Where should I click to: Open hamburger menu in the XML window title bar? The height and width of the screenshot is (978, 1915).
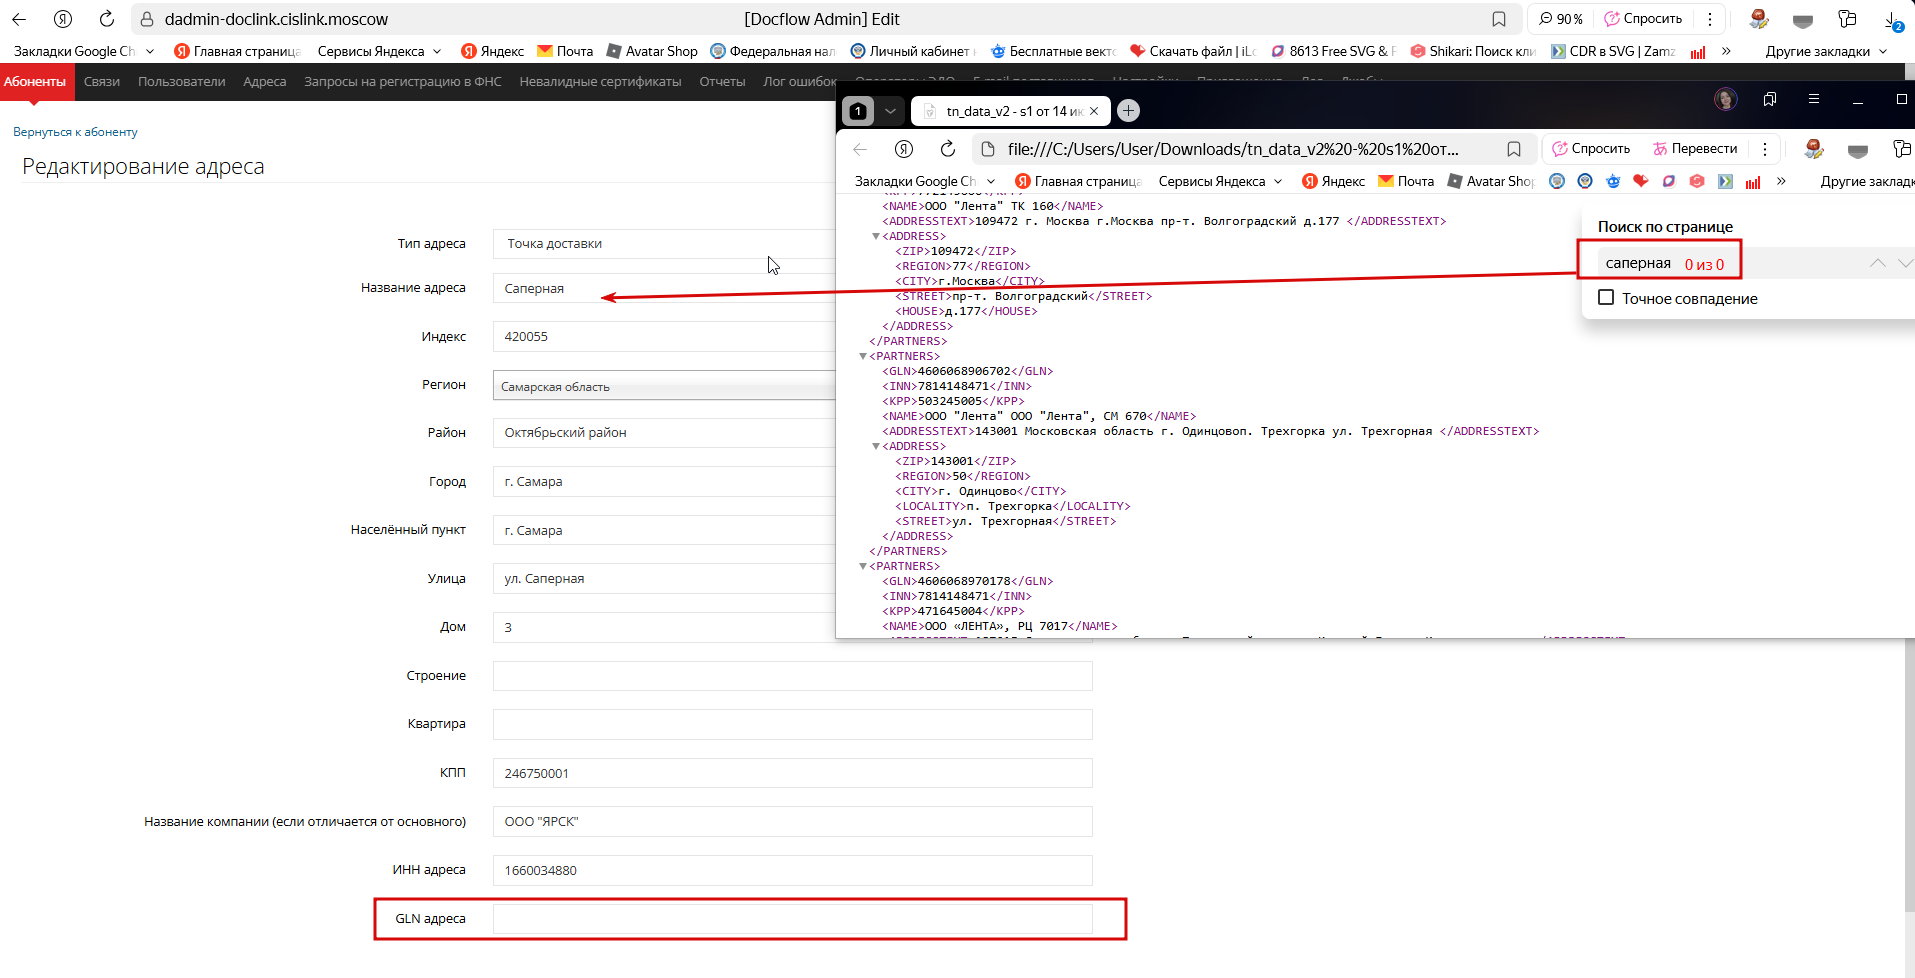[1813, 99]
